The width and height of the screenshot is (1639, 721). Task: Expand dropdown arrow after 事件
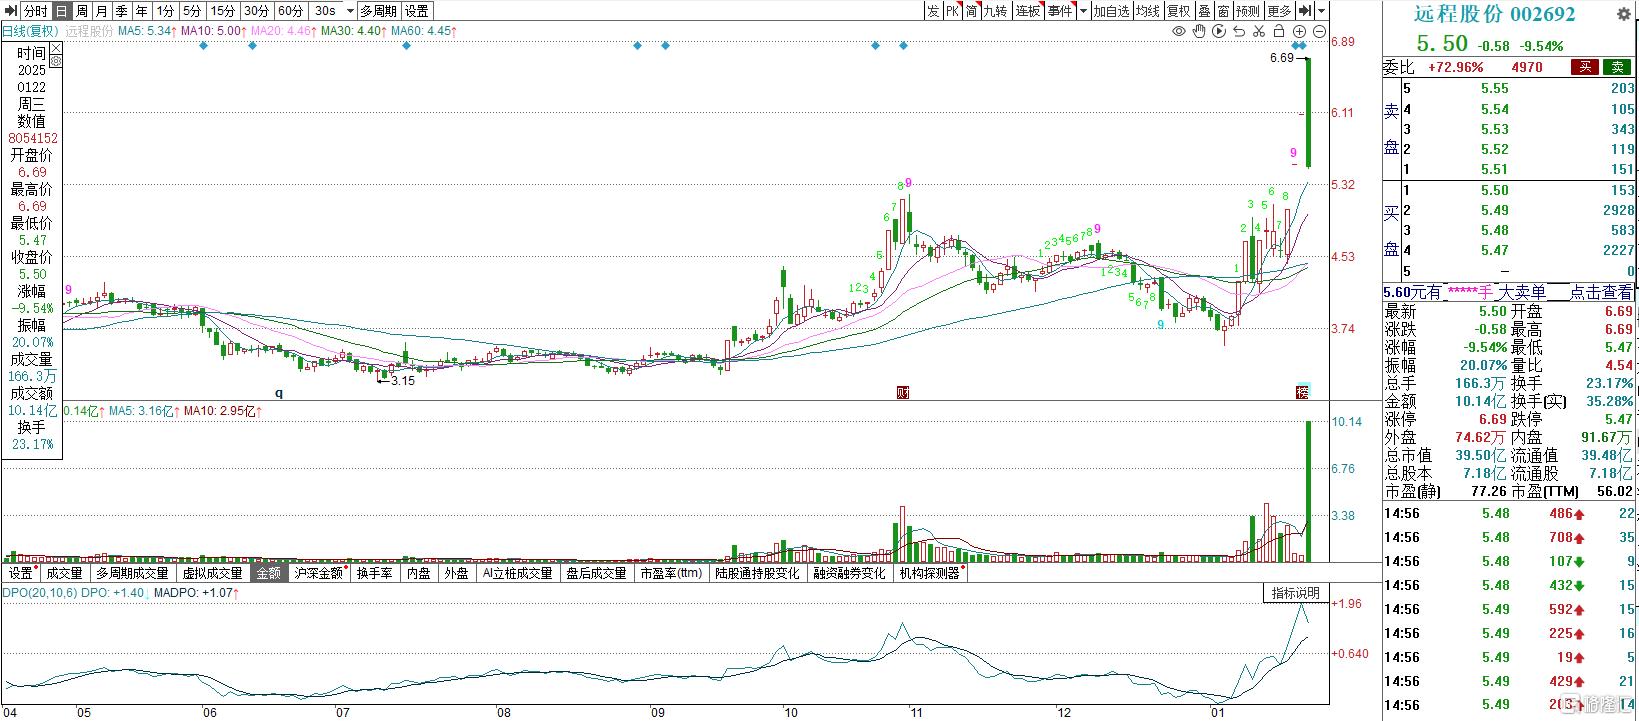coord(1083,11)
